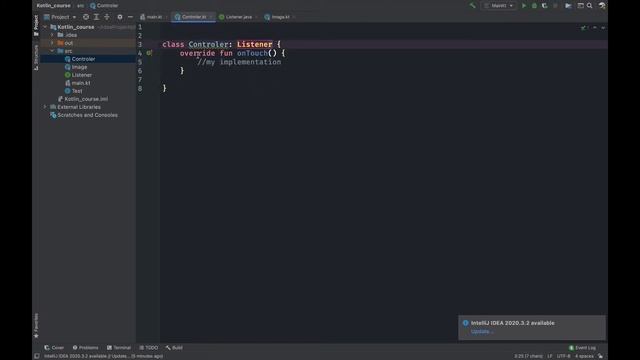Toggle the Structure tool window side tab
This screenshot has height=360, width=640.
click(x=36, y=57)
